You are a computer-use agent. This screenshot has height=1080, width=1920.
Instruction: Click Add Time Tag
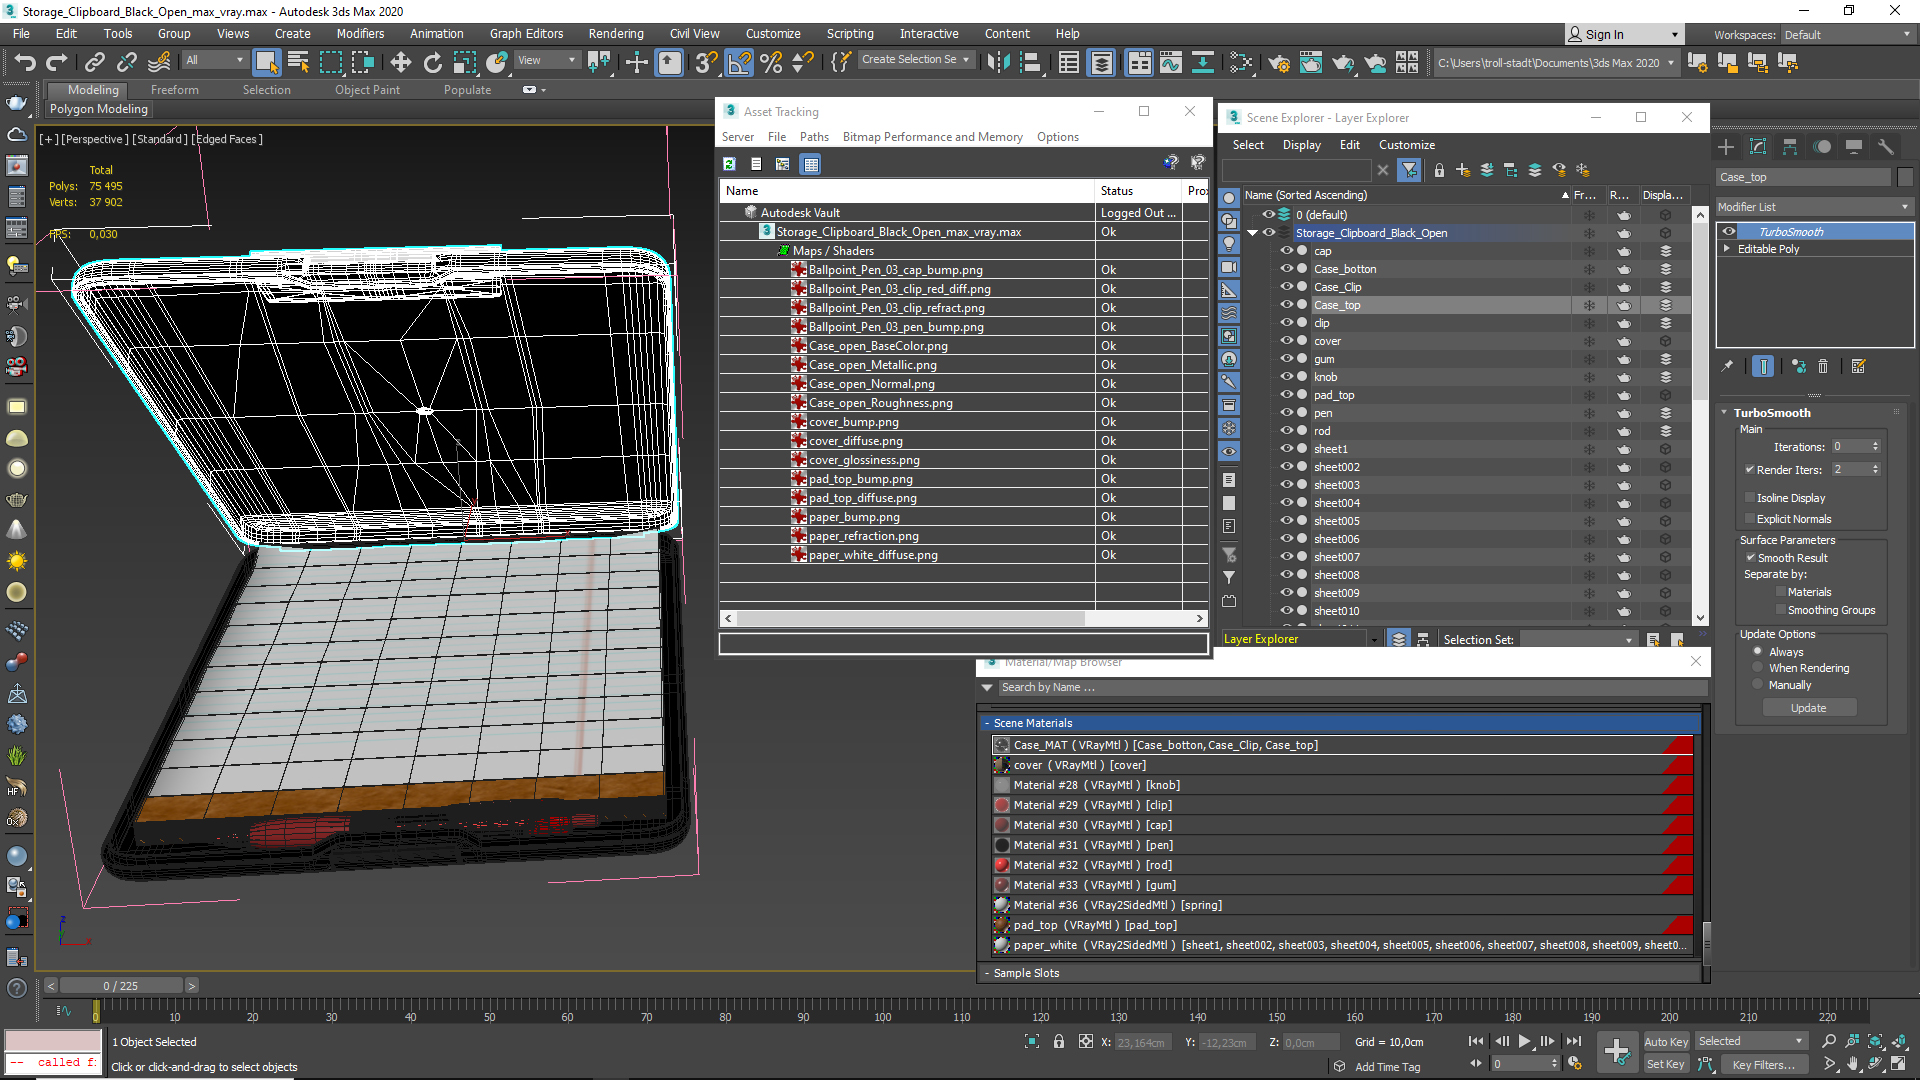(x=1388, y=1067)
